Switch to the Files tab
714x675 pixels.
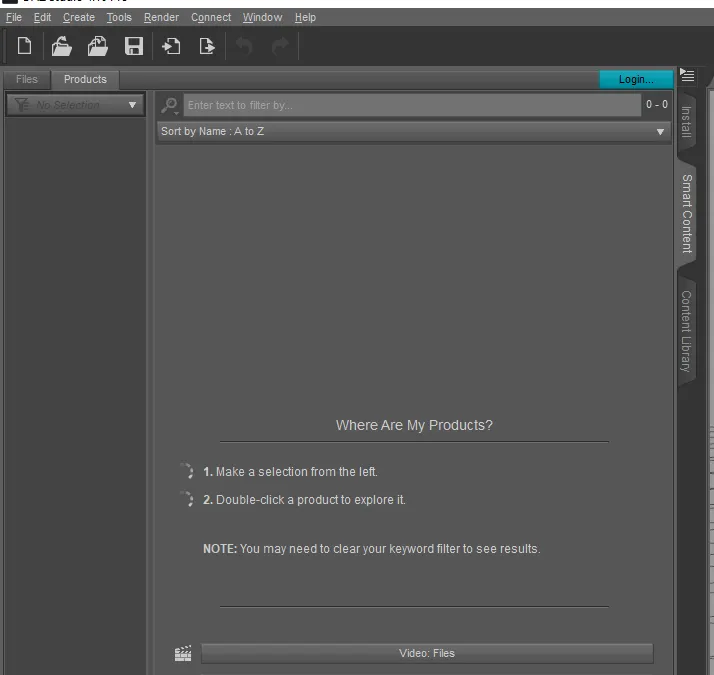pyautogui.click(x=26, y=79)
